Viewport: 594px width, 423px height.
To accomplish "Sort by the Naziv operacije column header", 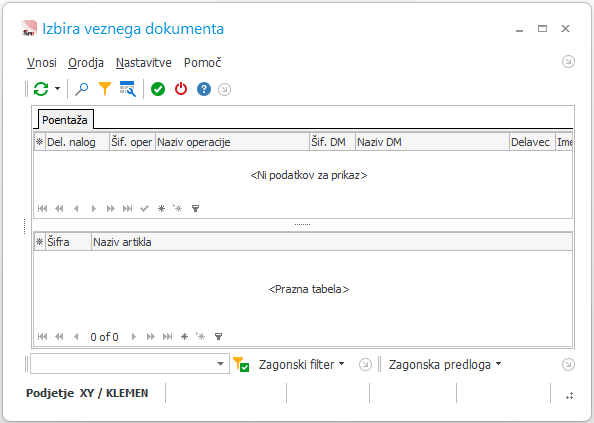I will tap(232, 142).
